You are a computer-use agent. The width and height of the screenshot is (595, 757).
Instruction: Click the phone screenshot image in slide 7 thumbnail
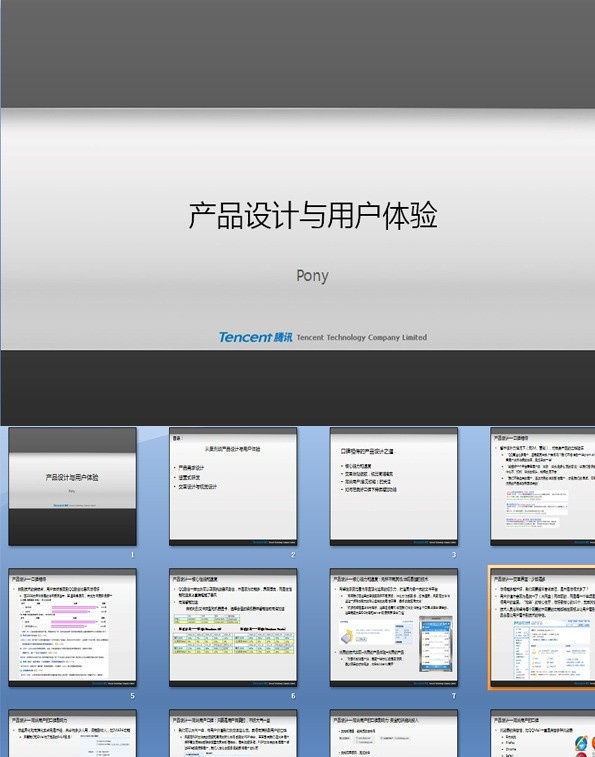(x=436, y=644)
